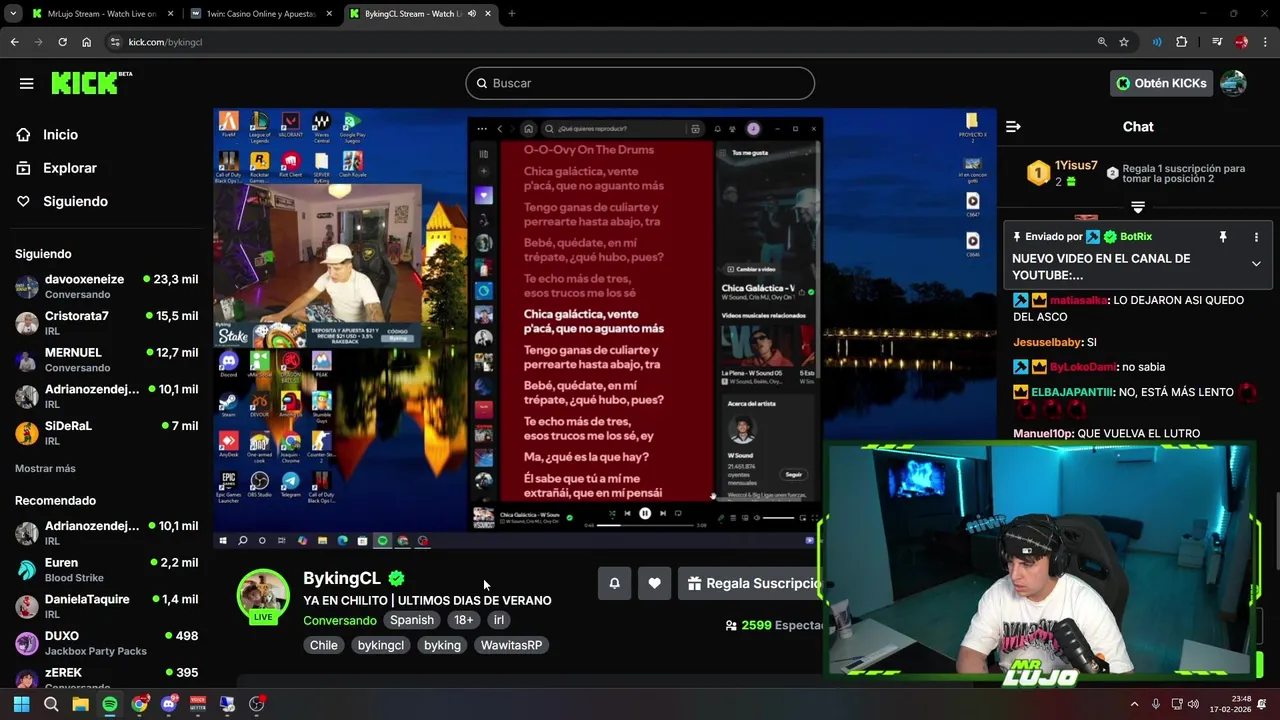
Task: Mute the BykingCL tab audio icon
Action: [x=471, y=14]
